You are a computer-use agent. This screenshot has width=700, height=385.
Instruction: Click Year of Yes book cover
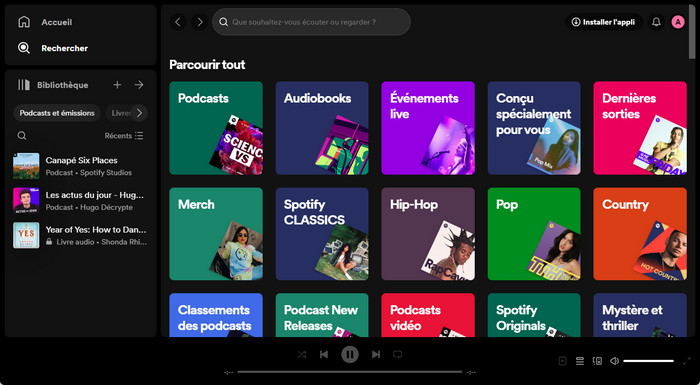tap(26, 235)
